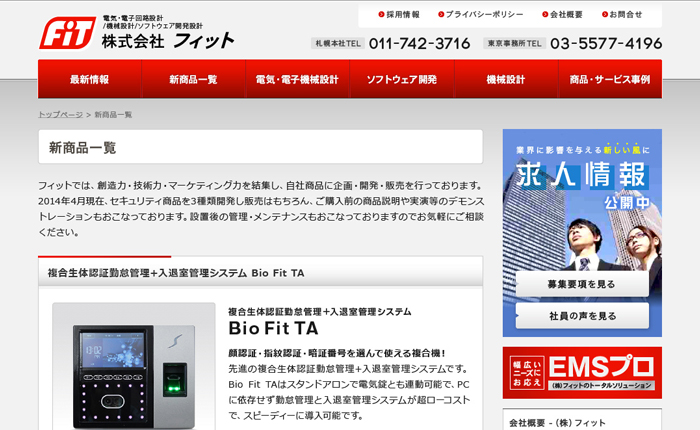Image resolution: width=700 pixels, height=430 pixels.
Task: Open 採用情報 link in top bar
Action: click(399, 15)
